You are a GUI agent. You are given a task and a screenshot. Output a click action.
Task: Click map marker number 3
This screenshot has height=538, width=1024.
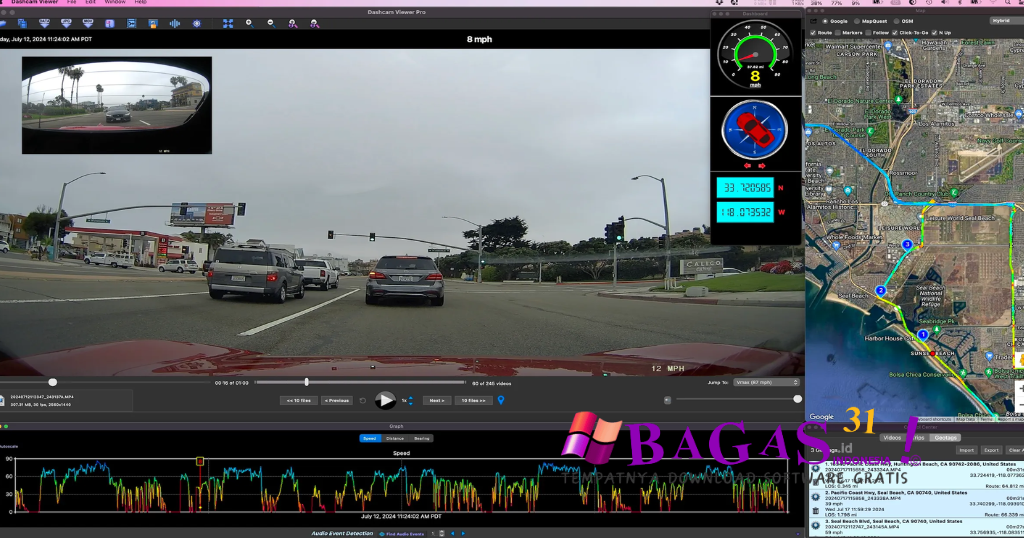click(907, 245)
